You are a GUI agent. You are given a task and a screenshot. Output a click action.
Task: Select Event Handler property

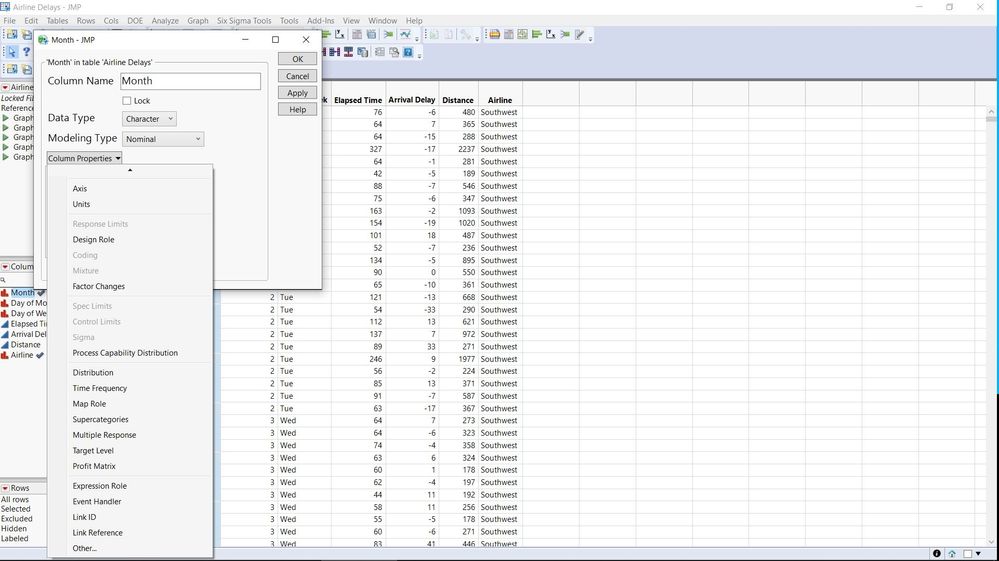tap(97, 502)
